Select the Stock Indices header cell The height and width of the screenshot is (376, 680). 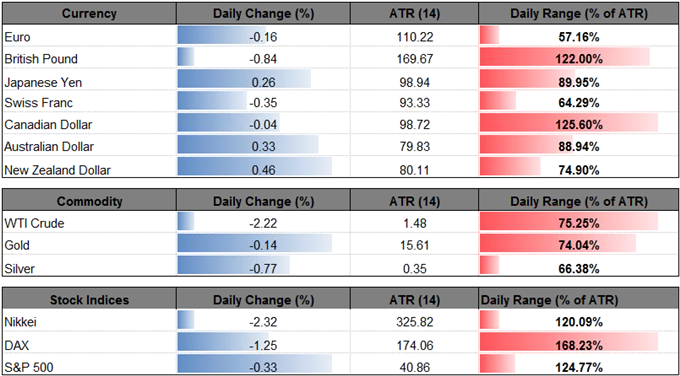click(x=89, y=300)
